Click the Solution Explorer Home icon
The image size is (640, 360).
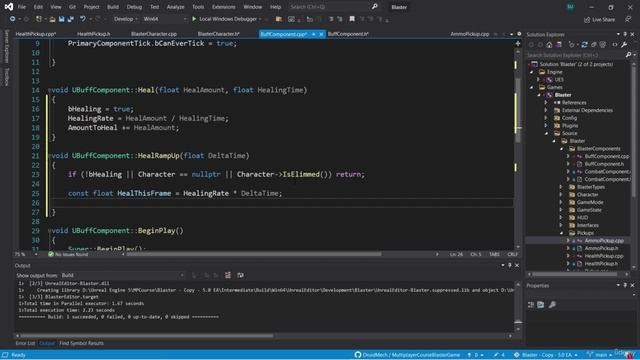[549, 44]
